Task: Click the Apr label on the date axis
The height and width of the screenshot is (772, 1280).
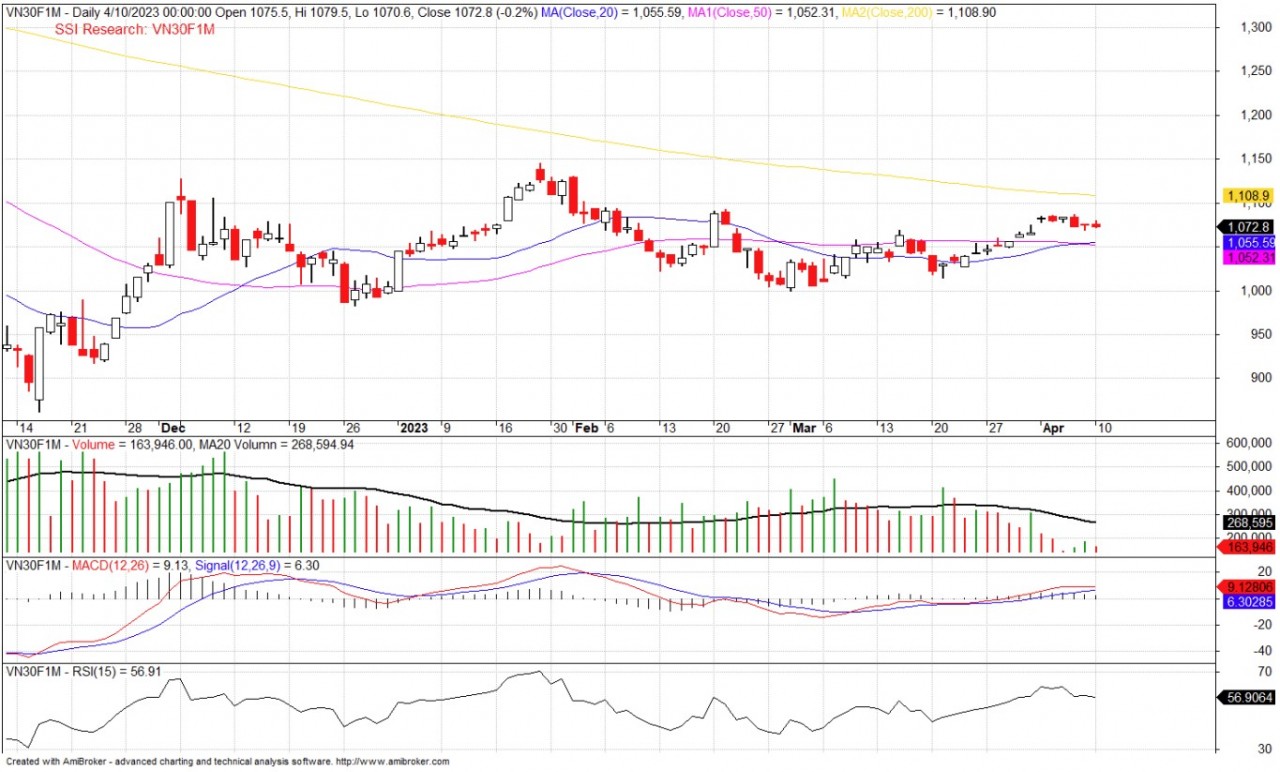Action: click(1053, 427)
